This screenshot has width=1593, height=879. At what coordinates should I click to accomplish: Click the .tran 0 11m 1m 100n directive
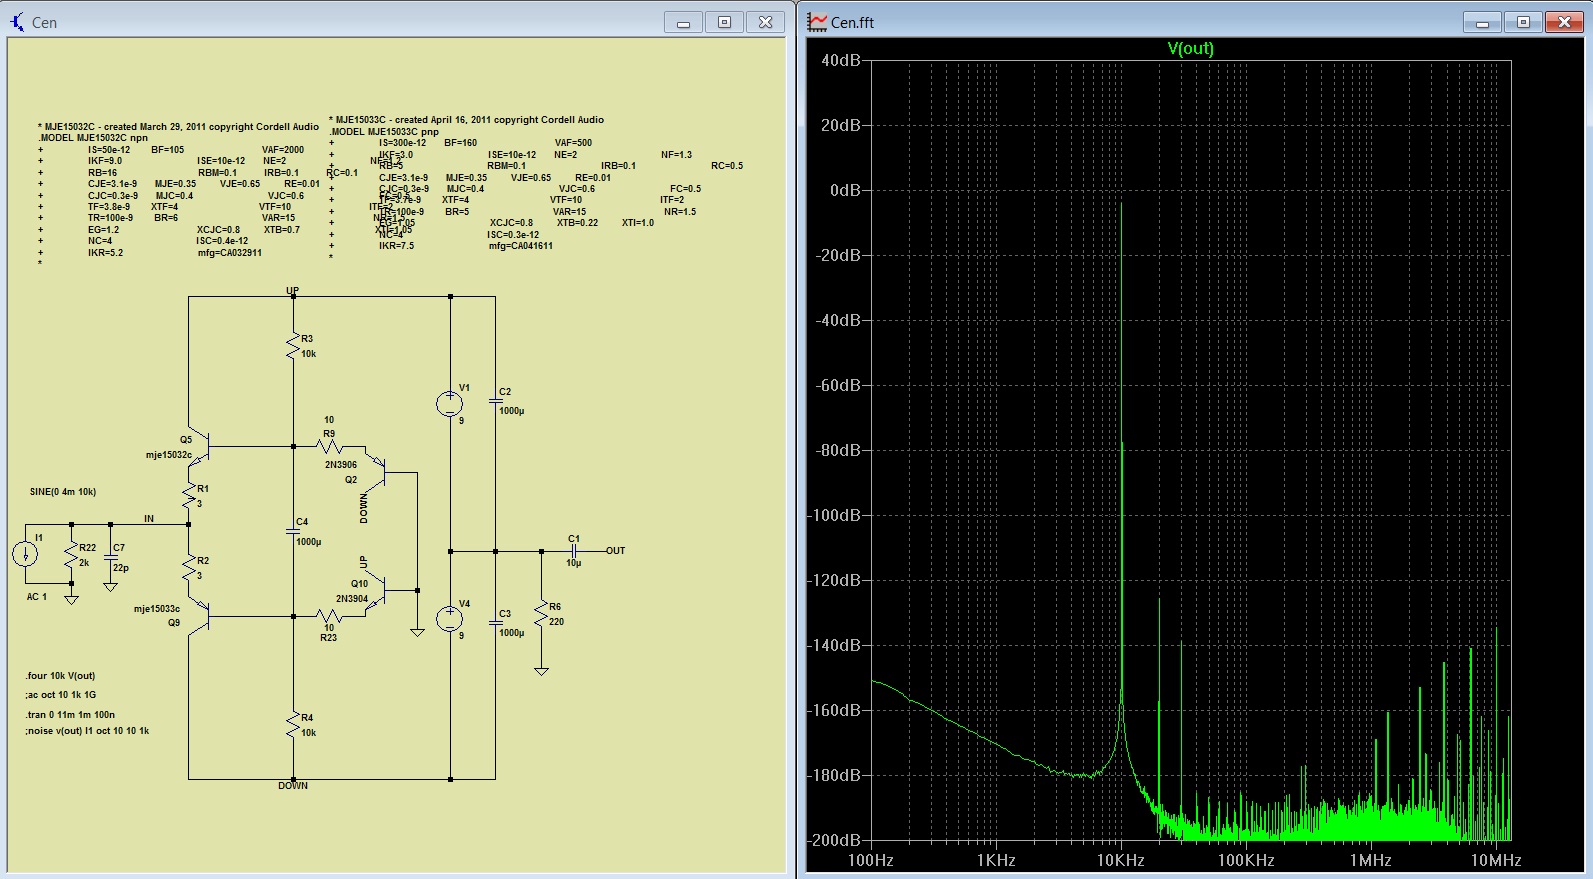pos(70,715)
